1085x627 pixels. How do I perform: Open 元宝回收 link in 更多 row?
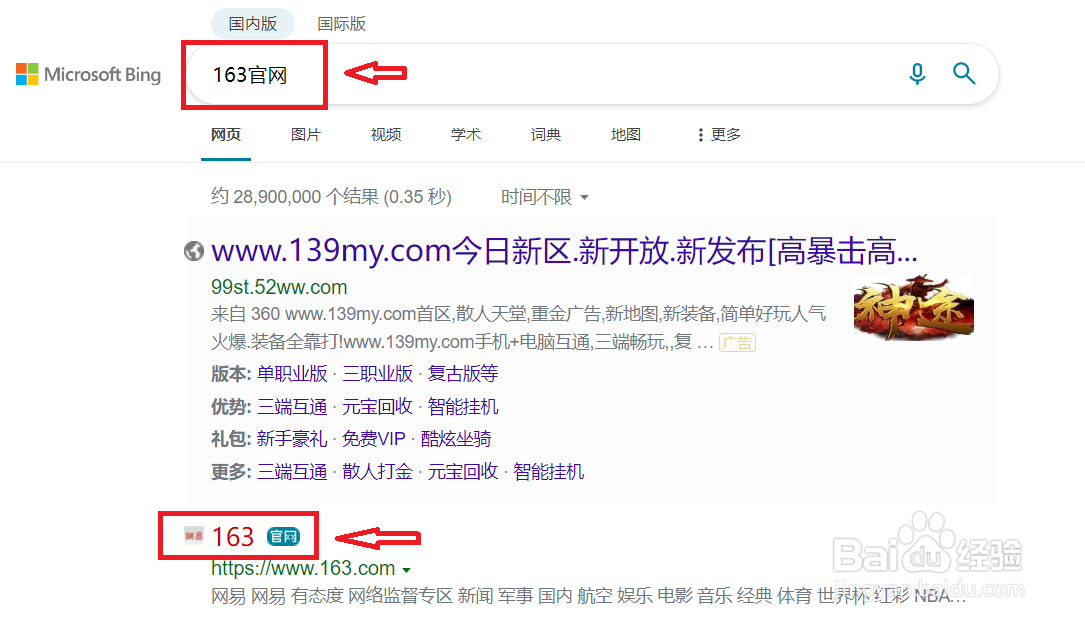coord(463,471)
